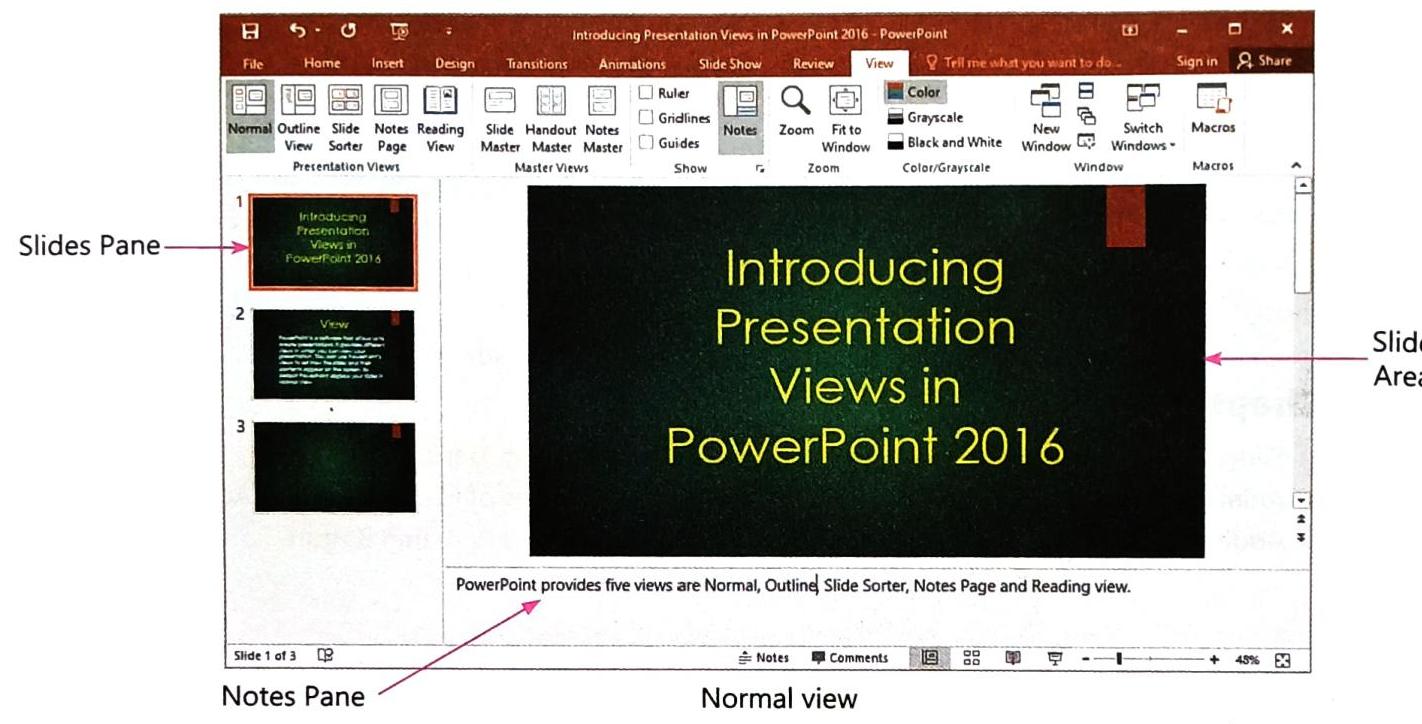The height and width of the screenshot is (724, 1422).
Task: Open Macros
Action: pos(1213,110)
